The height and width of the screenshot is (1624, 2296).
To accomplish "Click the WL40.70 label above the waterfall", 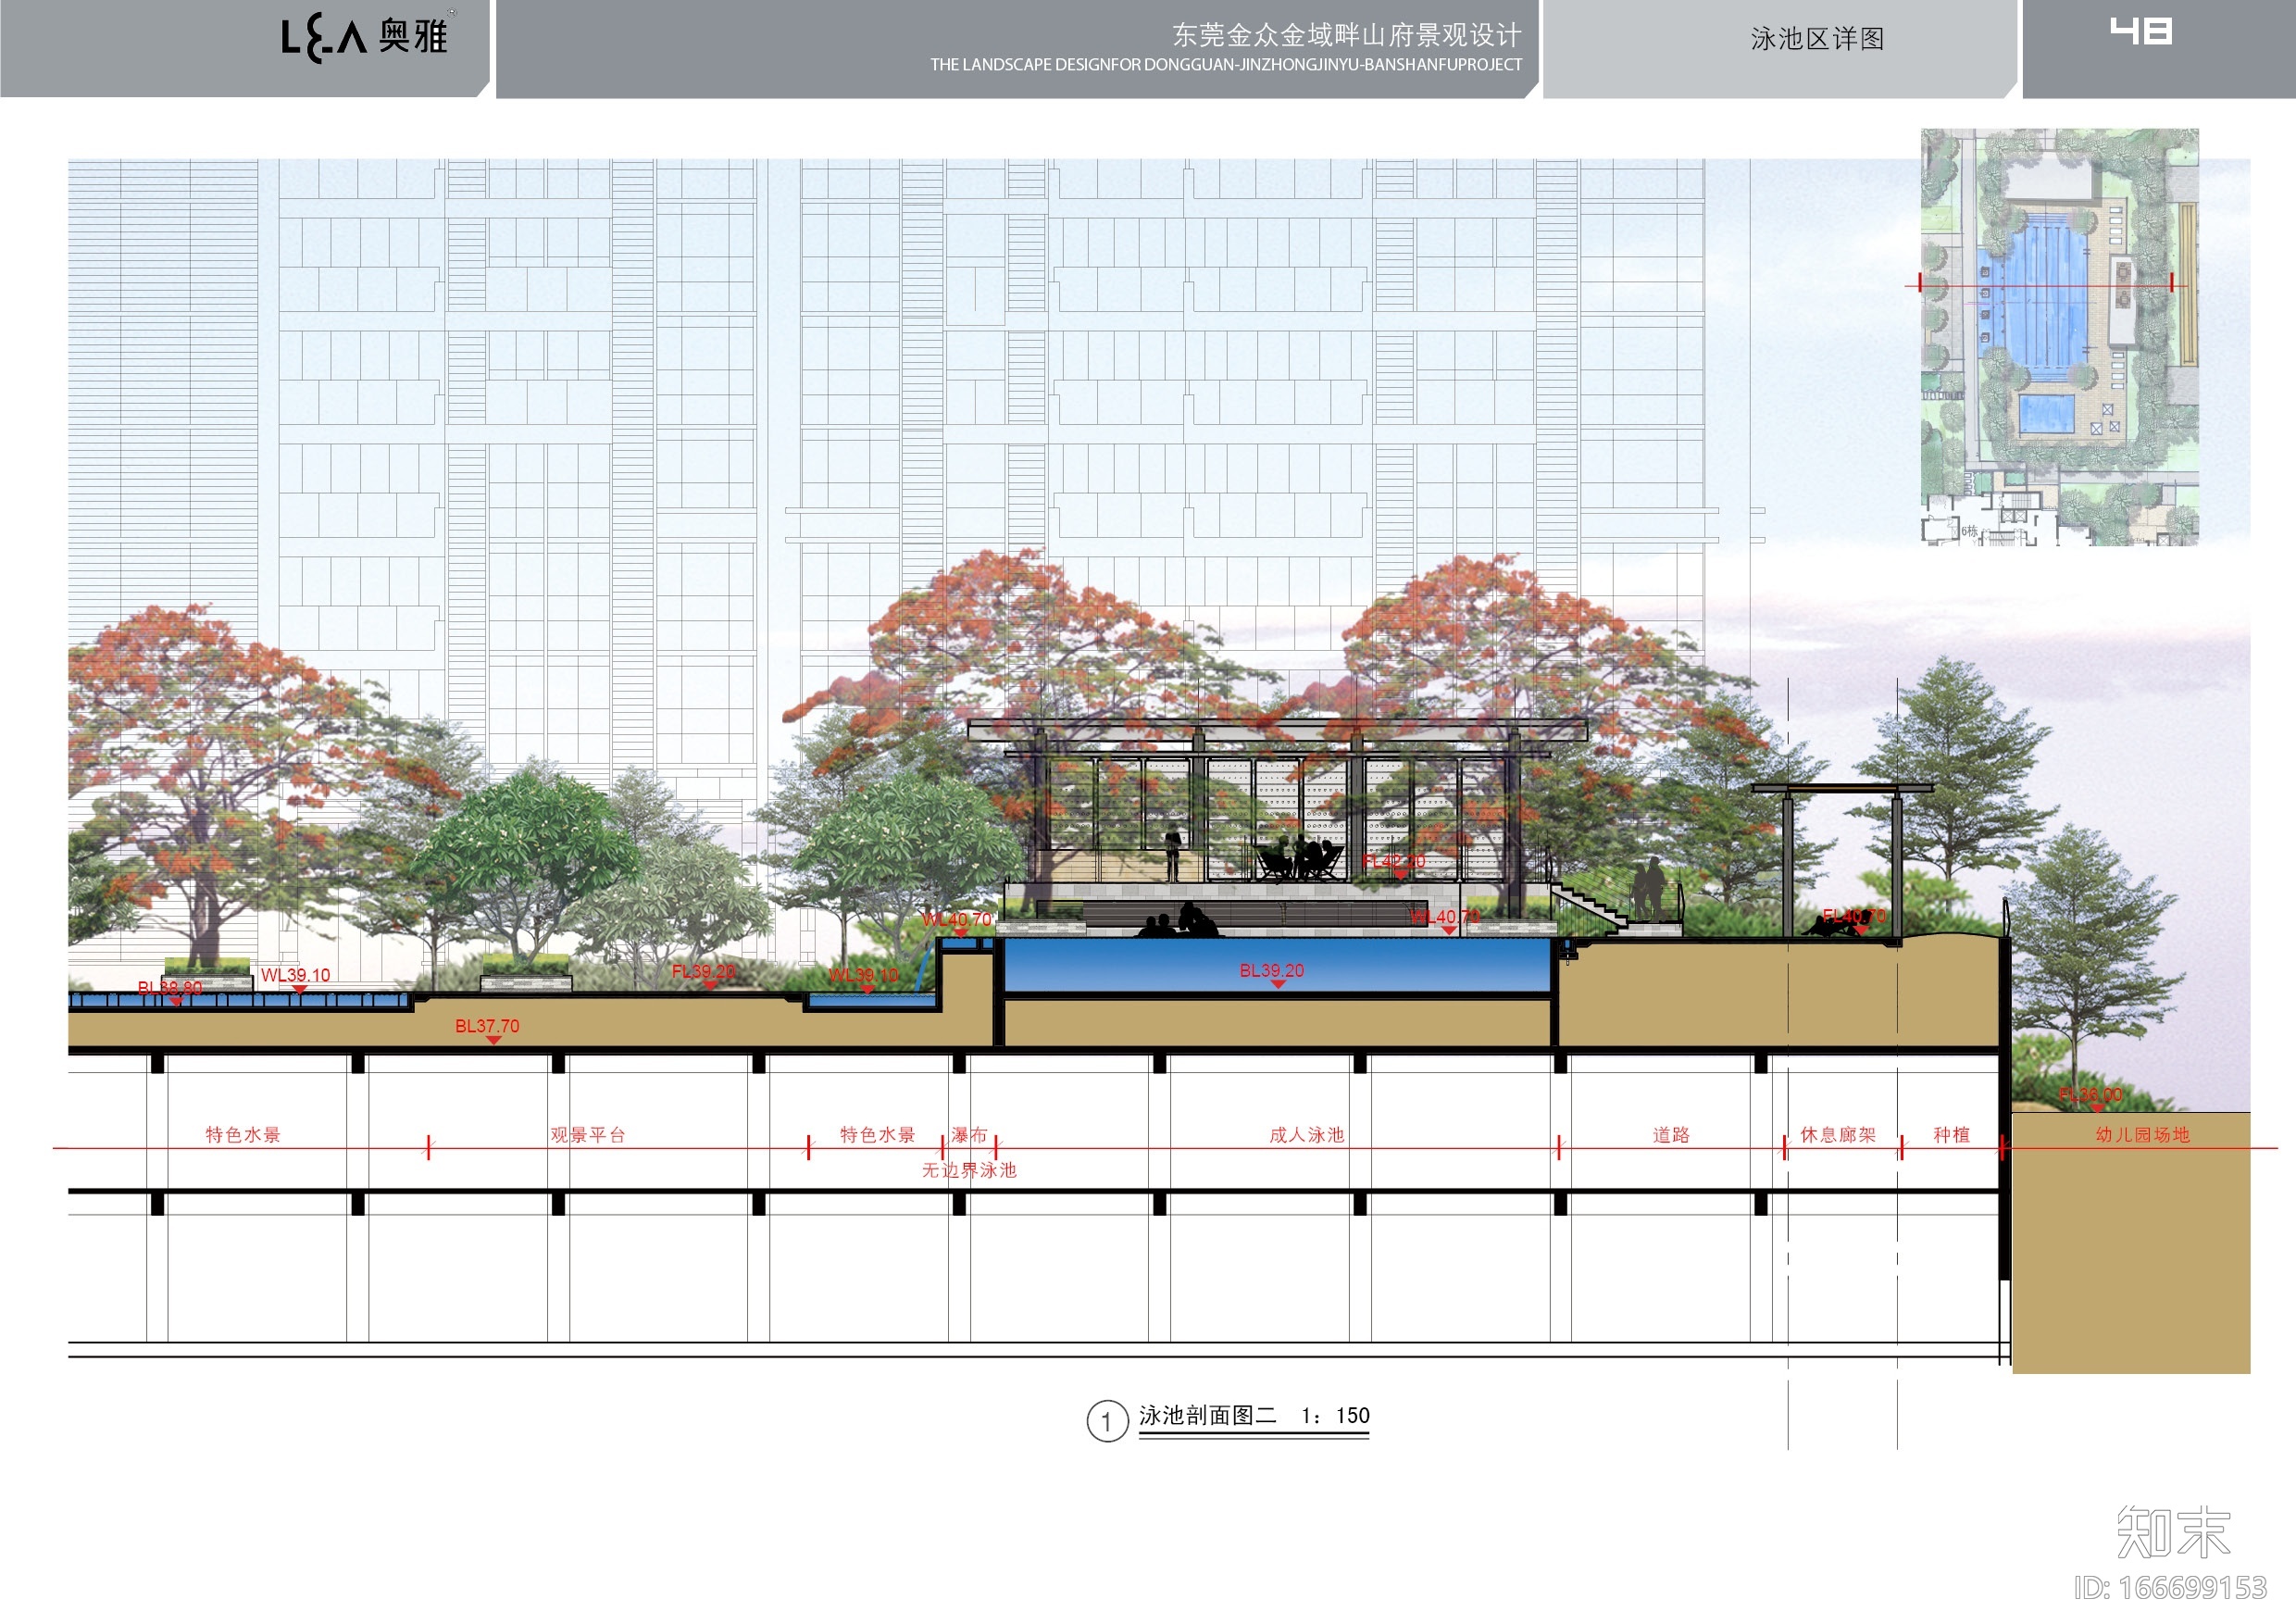I will [x=957, y=921].
